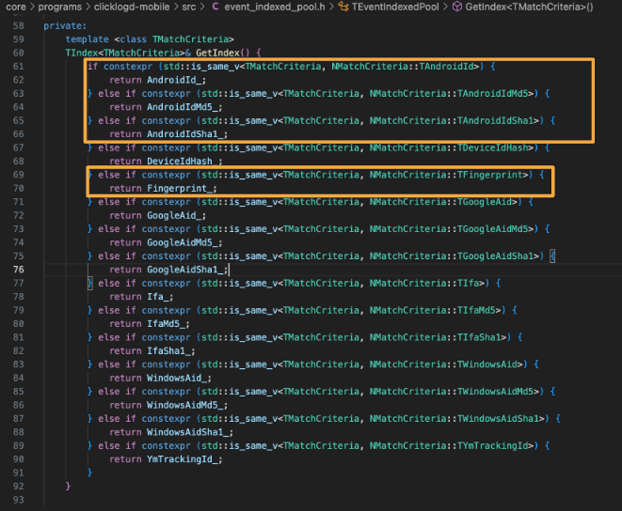Open the src breadcrumb segment

click(x=189, y=7)
